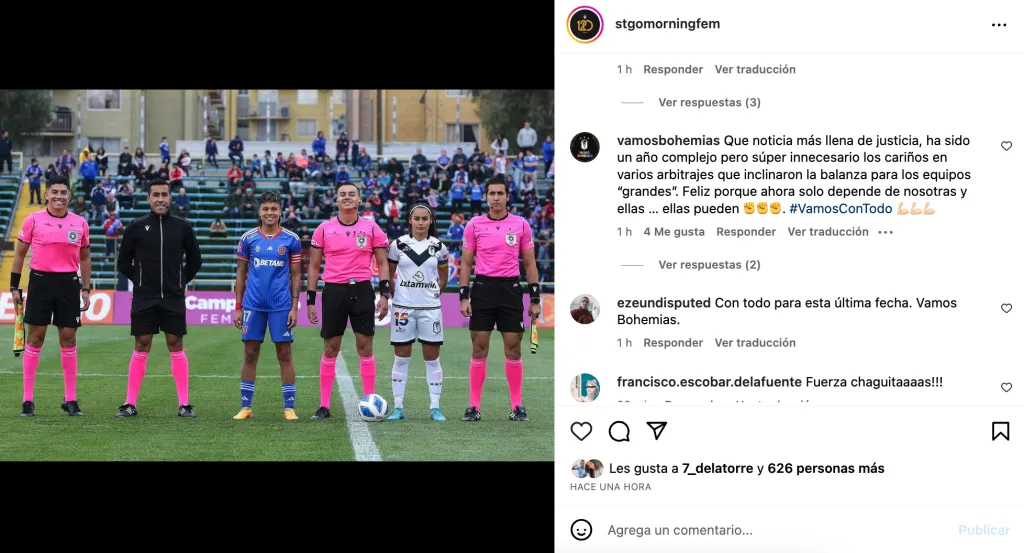1024x553 pixels.
Task: Share post via paper plane icon
Action: (x=656, y=431)
